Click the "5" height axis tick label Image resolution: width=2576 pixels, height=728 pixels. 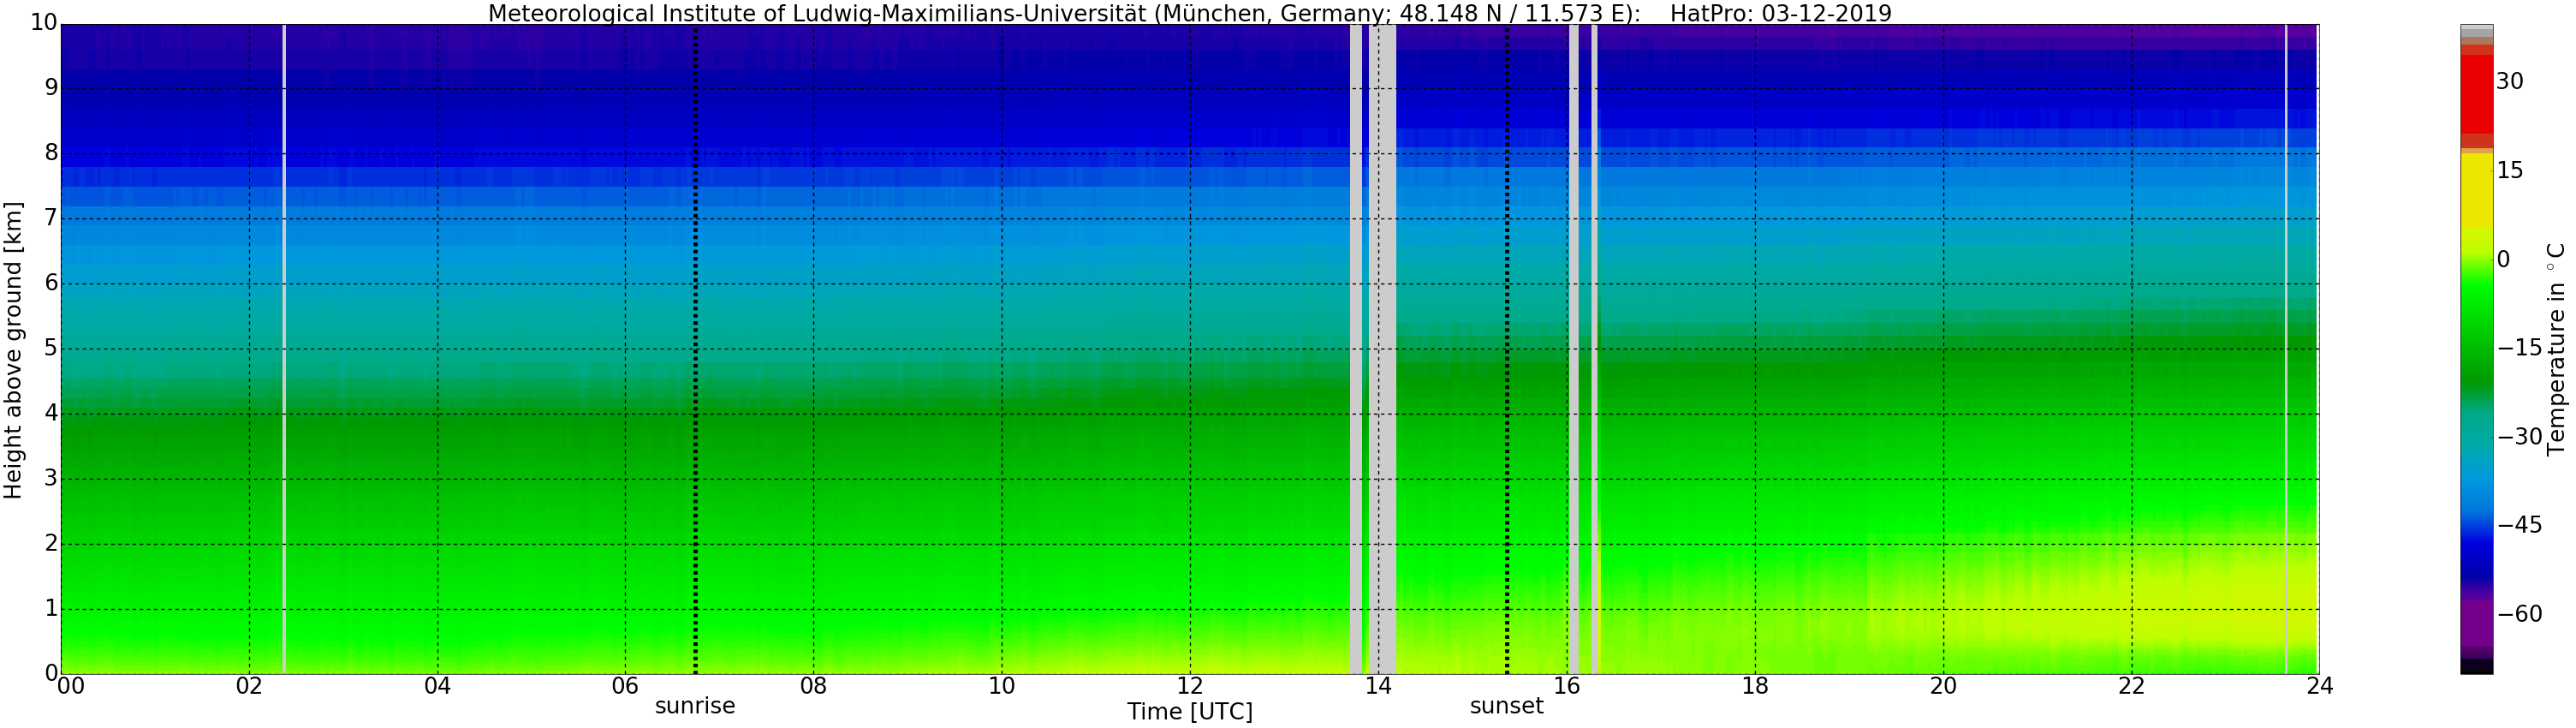click(51, 348)
